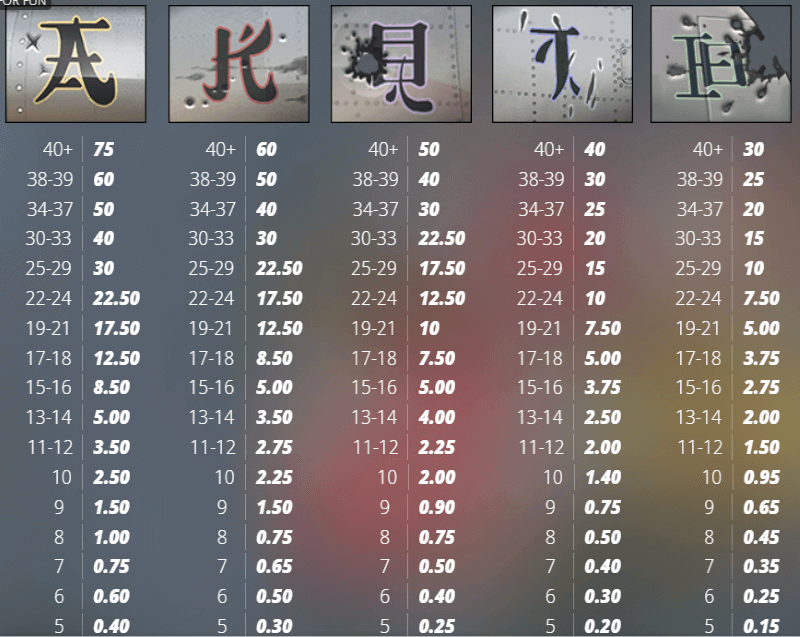The image size is (800, 637).
Task: Click fifth column payout 2.75 for 15-16
Action: (x=762, y=388)
